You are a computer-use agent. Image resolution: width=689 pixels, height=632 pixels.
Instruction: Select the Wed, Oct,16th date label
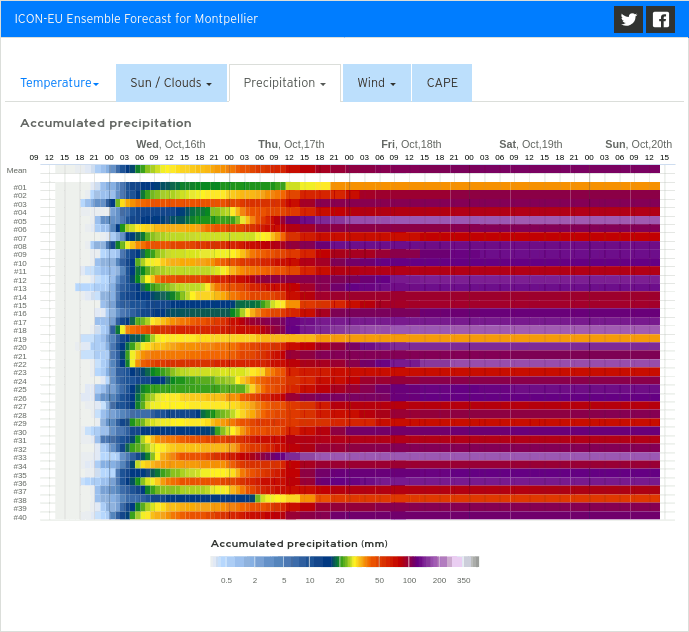coord(170,144)
